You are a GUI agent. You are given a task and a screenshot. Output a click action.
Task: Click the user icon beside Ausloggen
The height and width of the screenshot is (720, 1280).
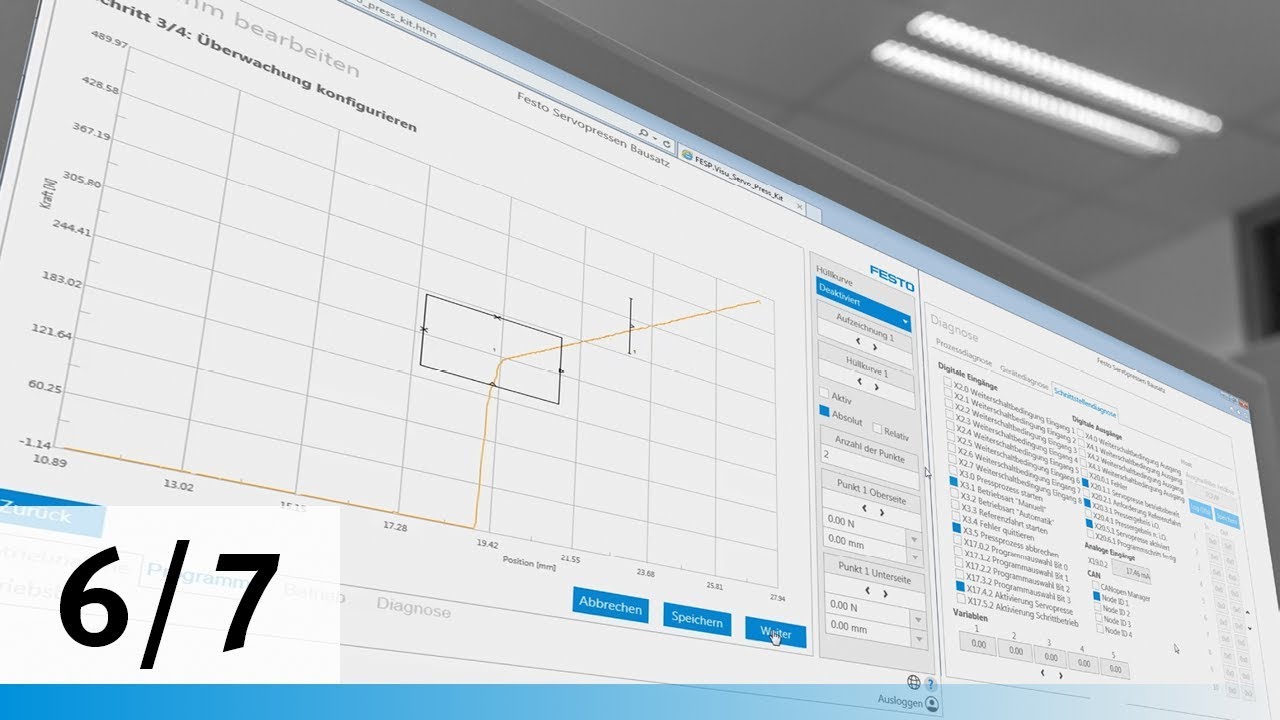coord(933,704)
